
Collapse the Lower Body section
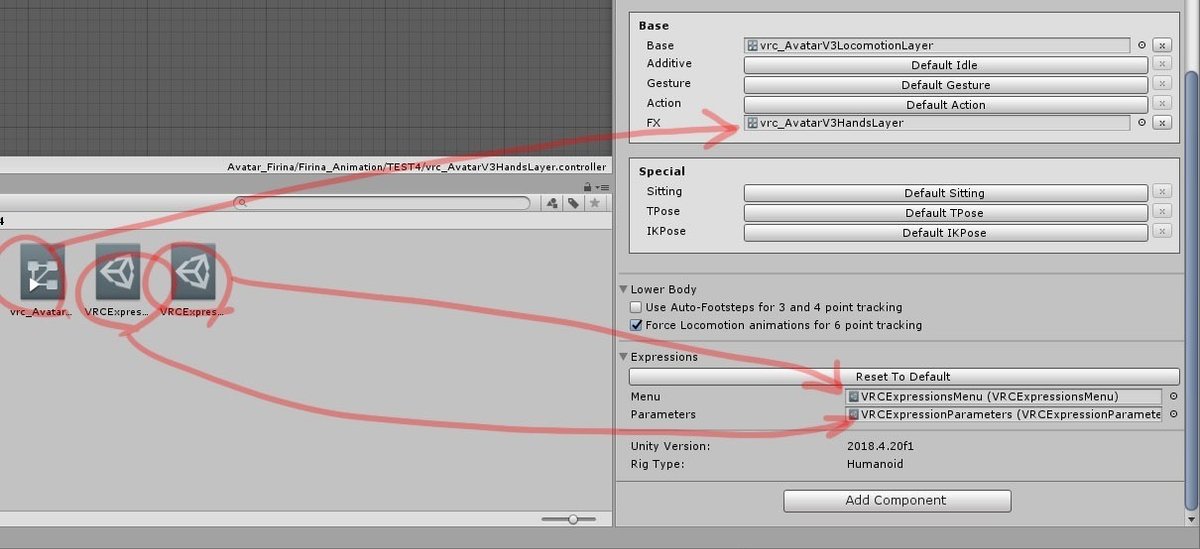(x=623, y=289)
